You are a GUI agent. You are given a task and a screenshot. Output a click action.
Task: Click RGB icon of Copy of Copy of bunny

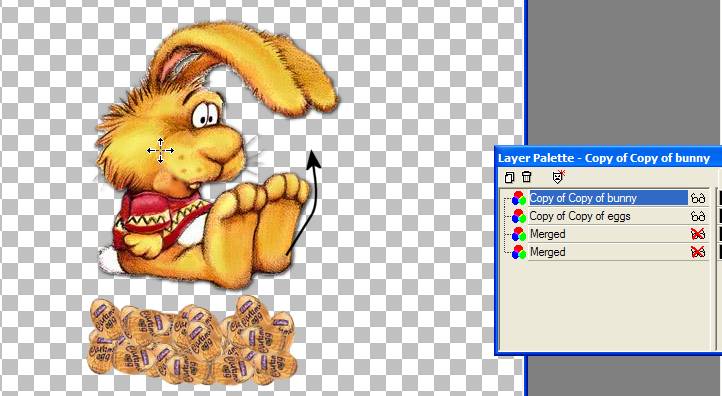518,198
